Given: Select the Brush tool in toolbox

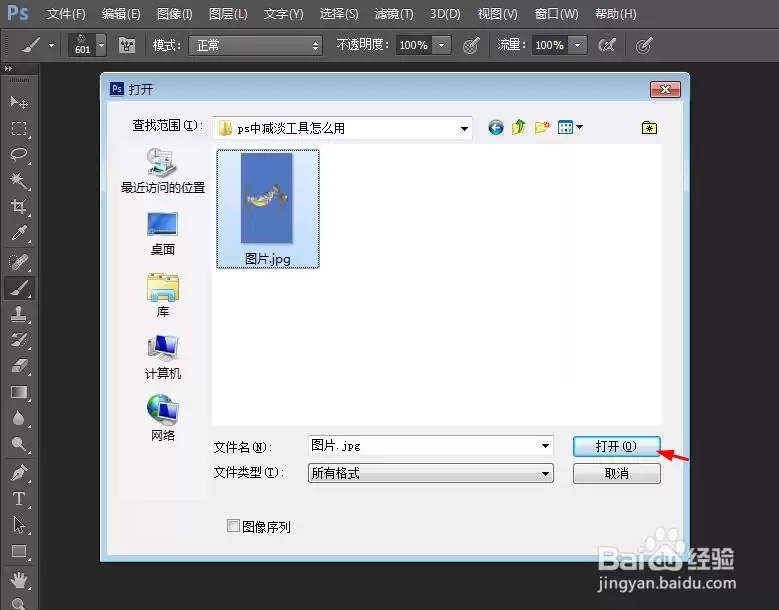Looking at the screenshot, I should point(19,288).
